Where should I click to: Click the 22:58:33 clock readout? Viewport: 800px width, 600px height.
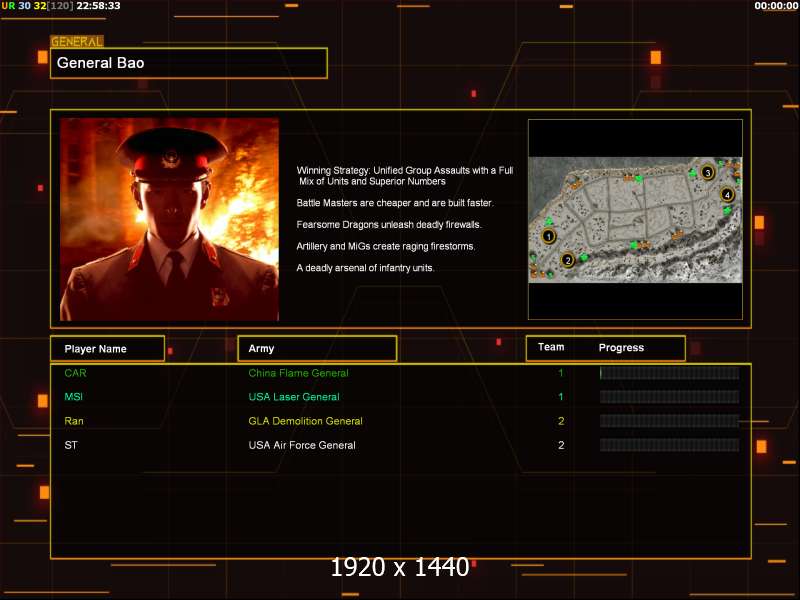98,6
